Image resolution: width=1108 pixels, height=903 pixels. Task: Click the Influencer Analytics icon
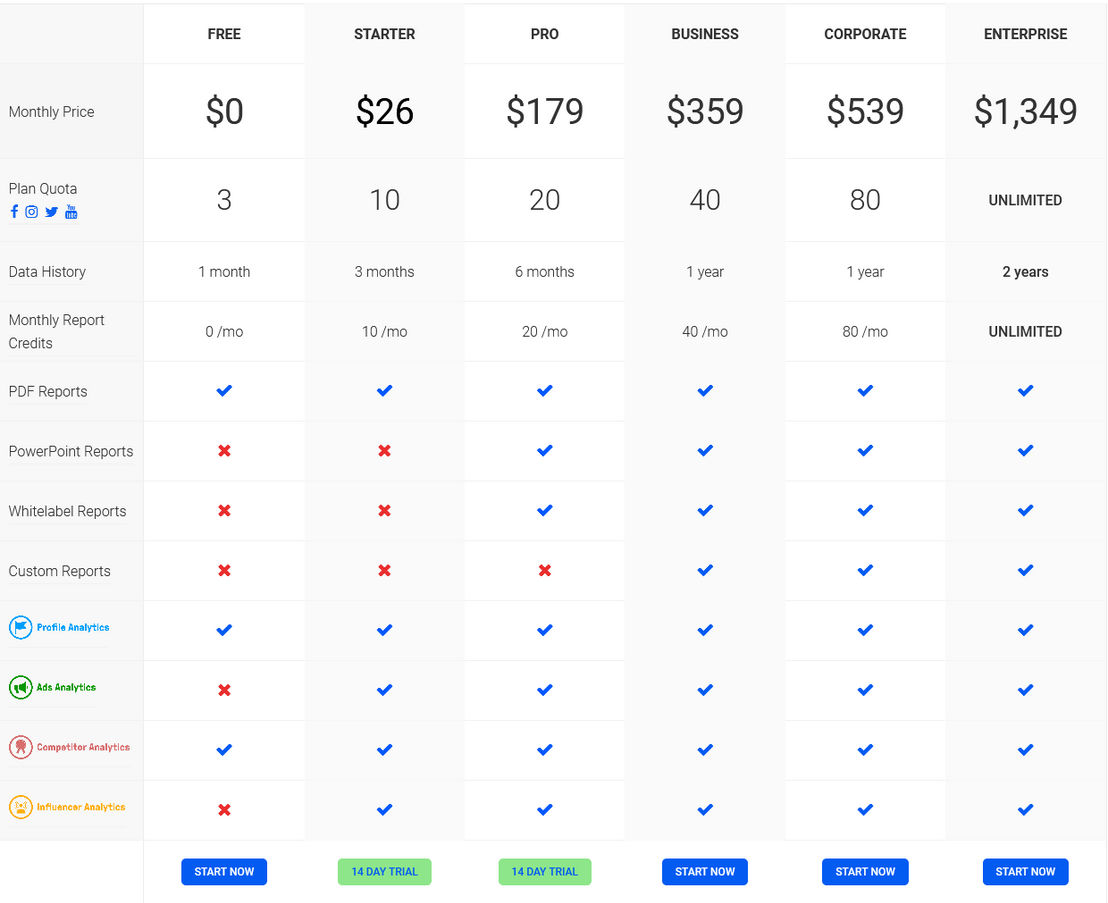[20, 807]
